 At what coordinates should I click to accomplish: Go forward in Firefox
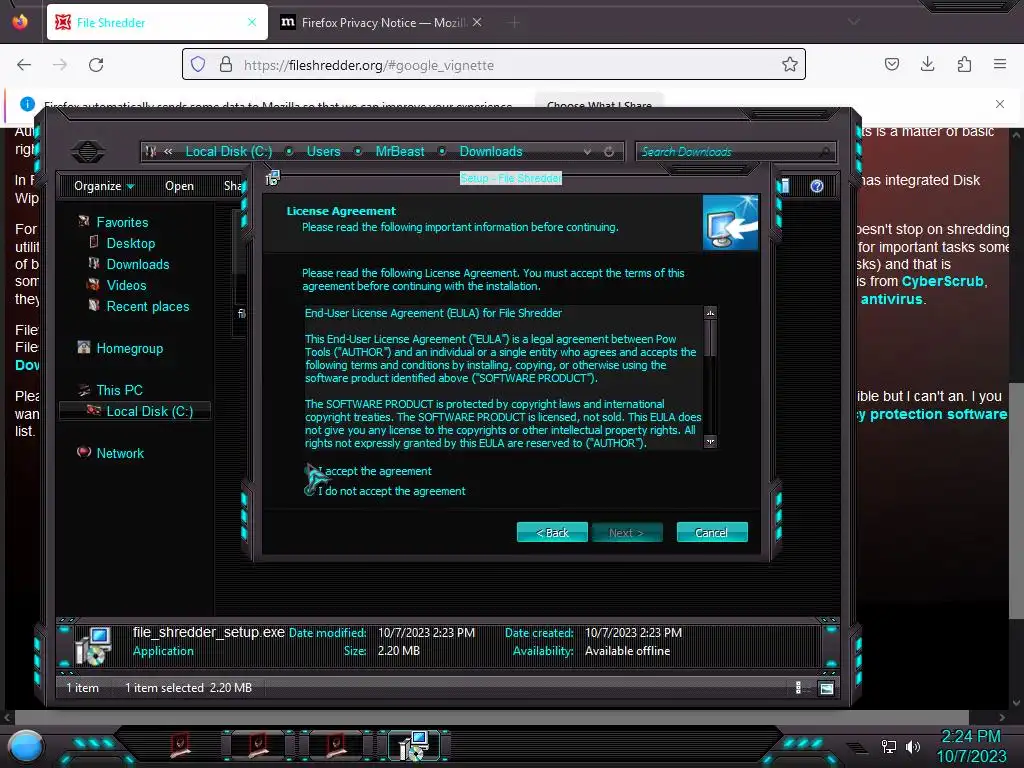tap(60, 65)
